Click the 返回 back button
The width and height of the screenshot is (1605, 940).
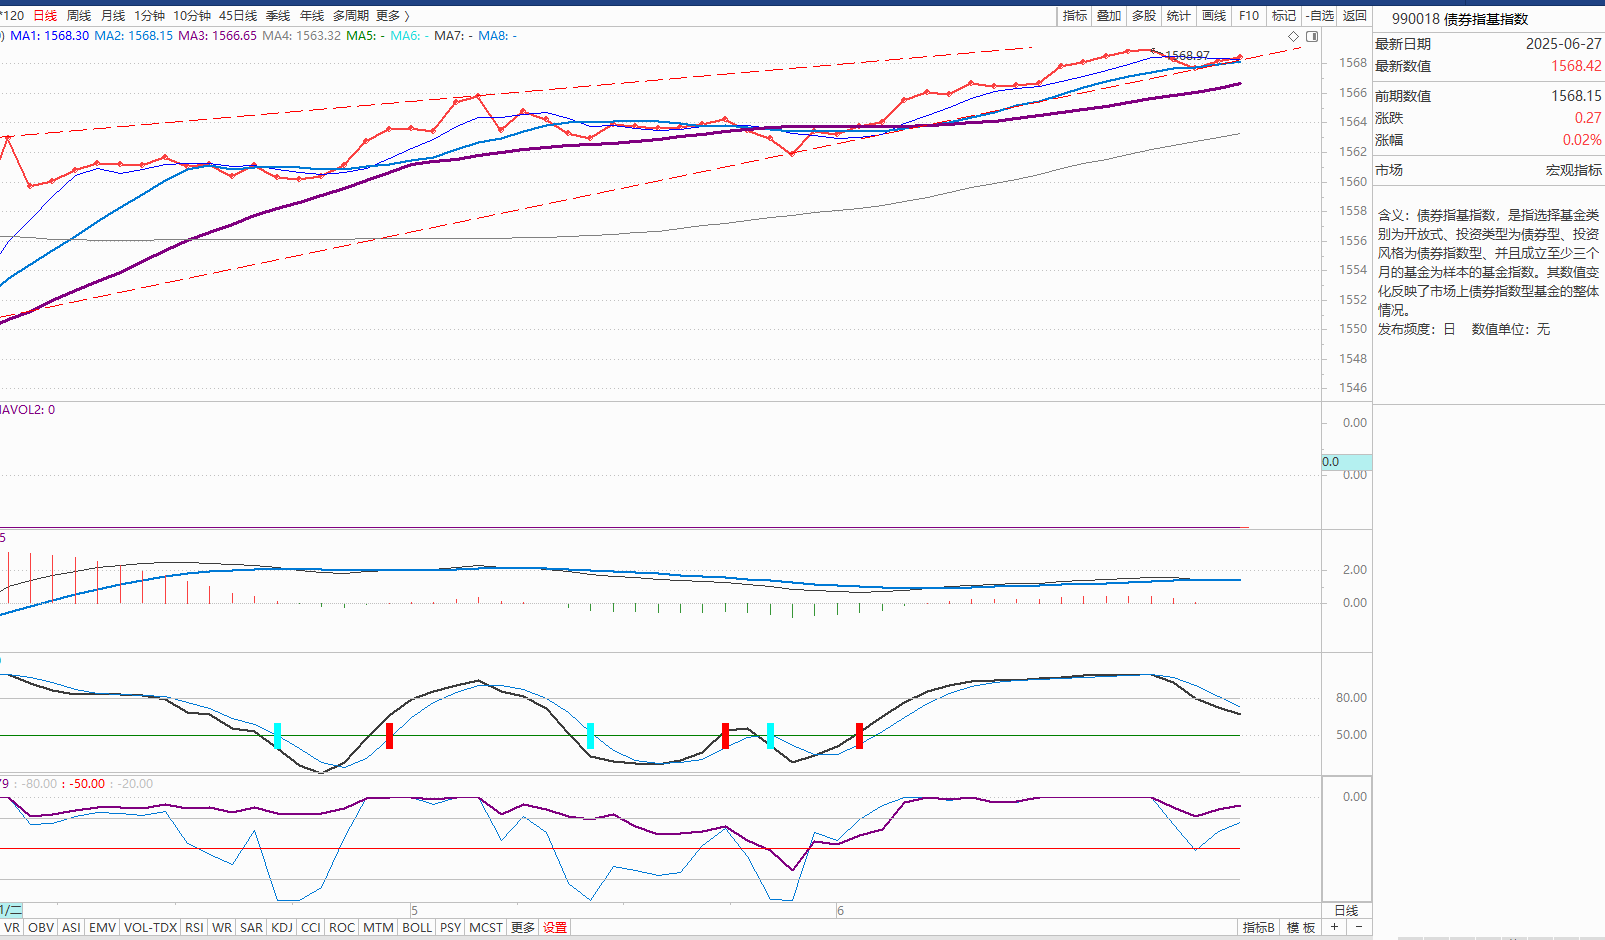(x=1355, y=16)
